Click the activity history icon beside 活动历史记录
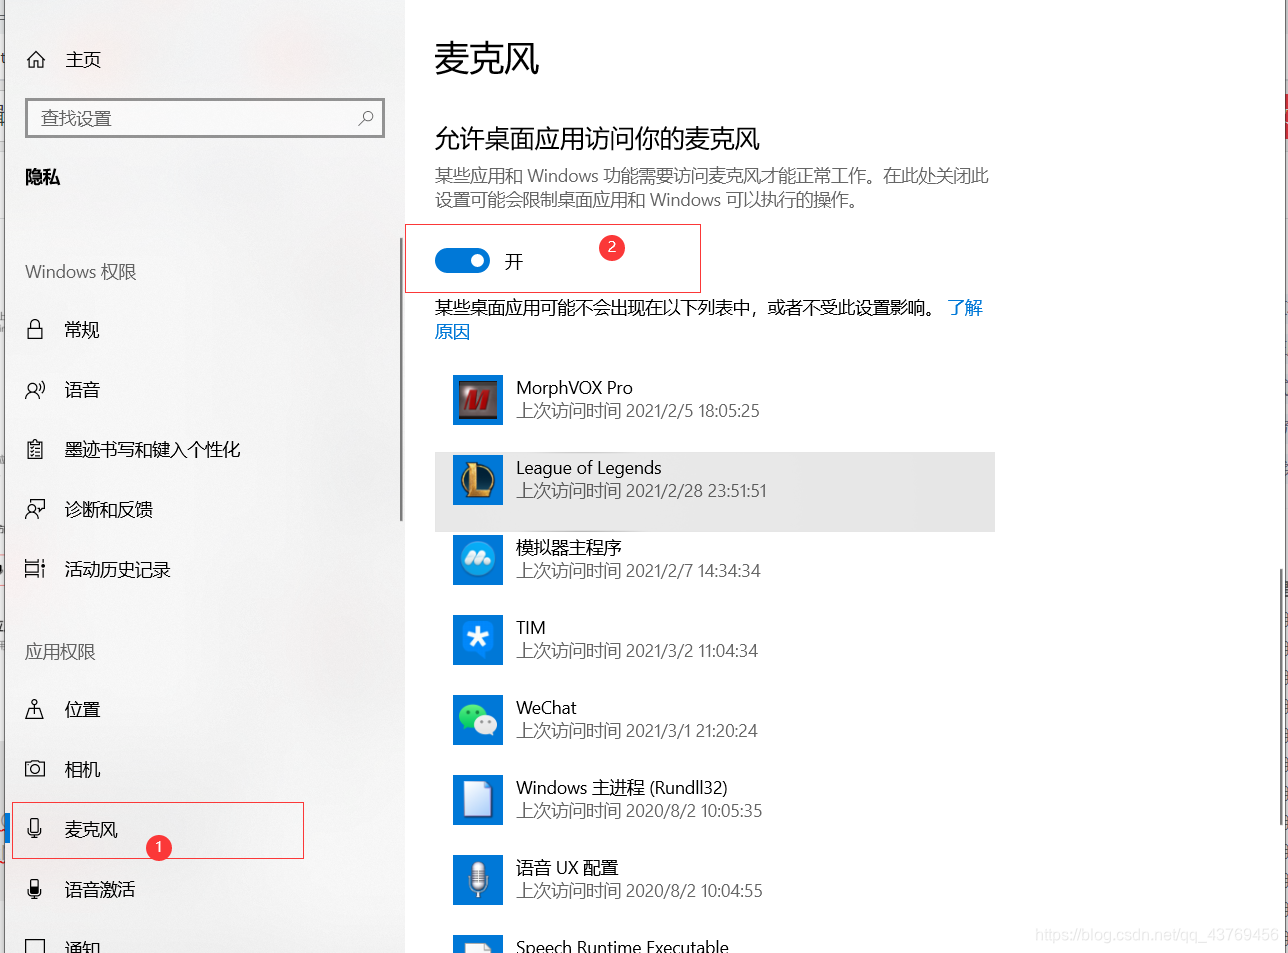This screenshot has height=953, width=1288. point(35,569)
